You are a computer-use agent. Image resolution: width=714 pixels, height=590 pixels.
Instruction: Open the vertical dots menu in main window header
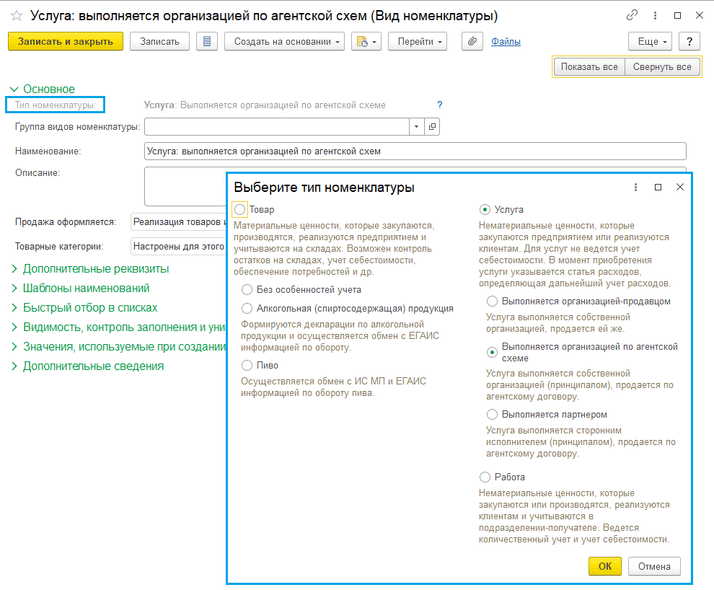[655, 15]
